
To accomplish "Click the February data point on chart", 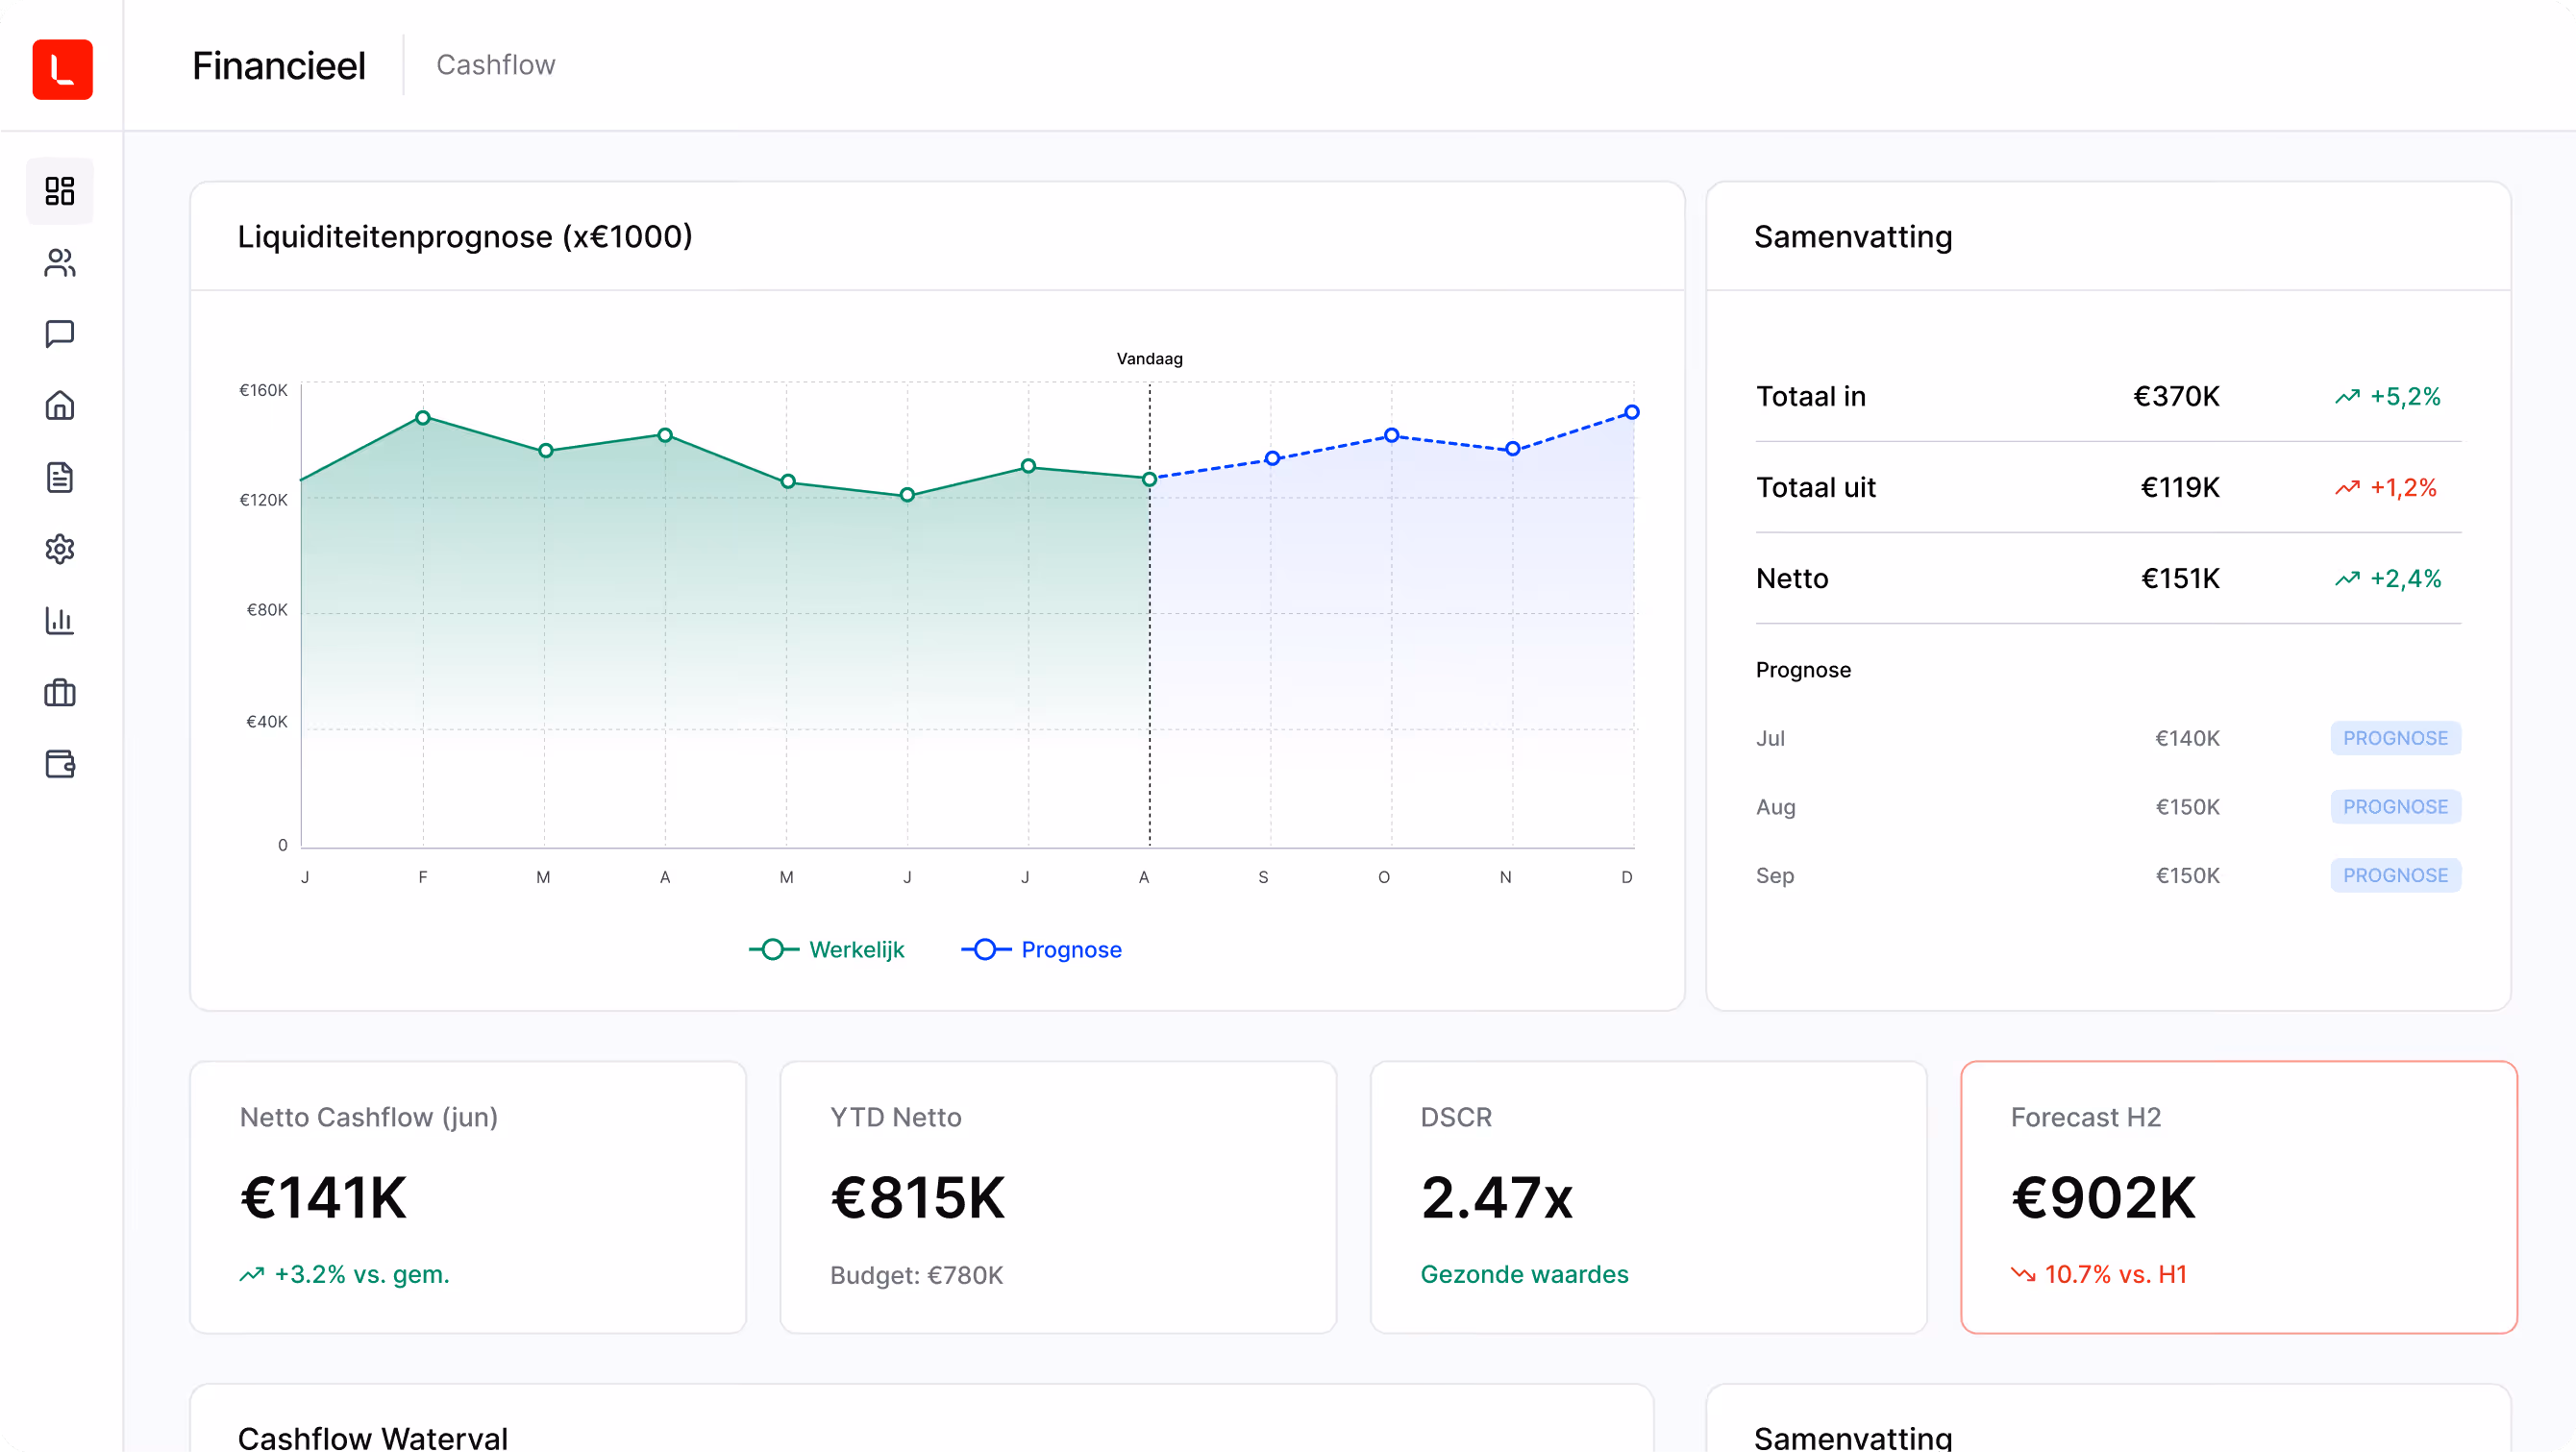I will (423, 418).
